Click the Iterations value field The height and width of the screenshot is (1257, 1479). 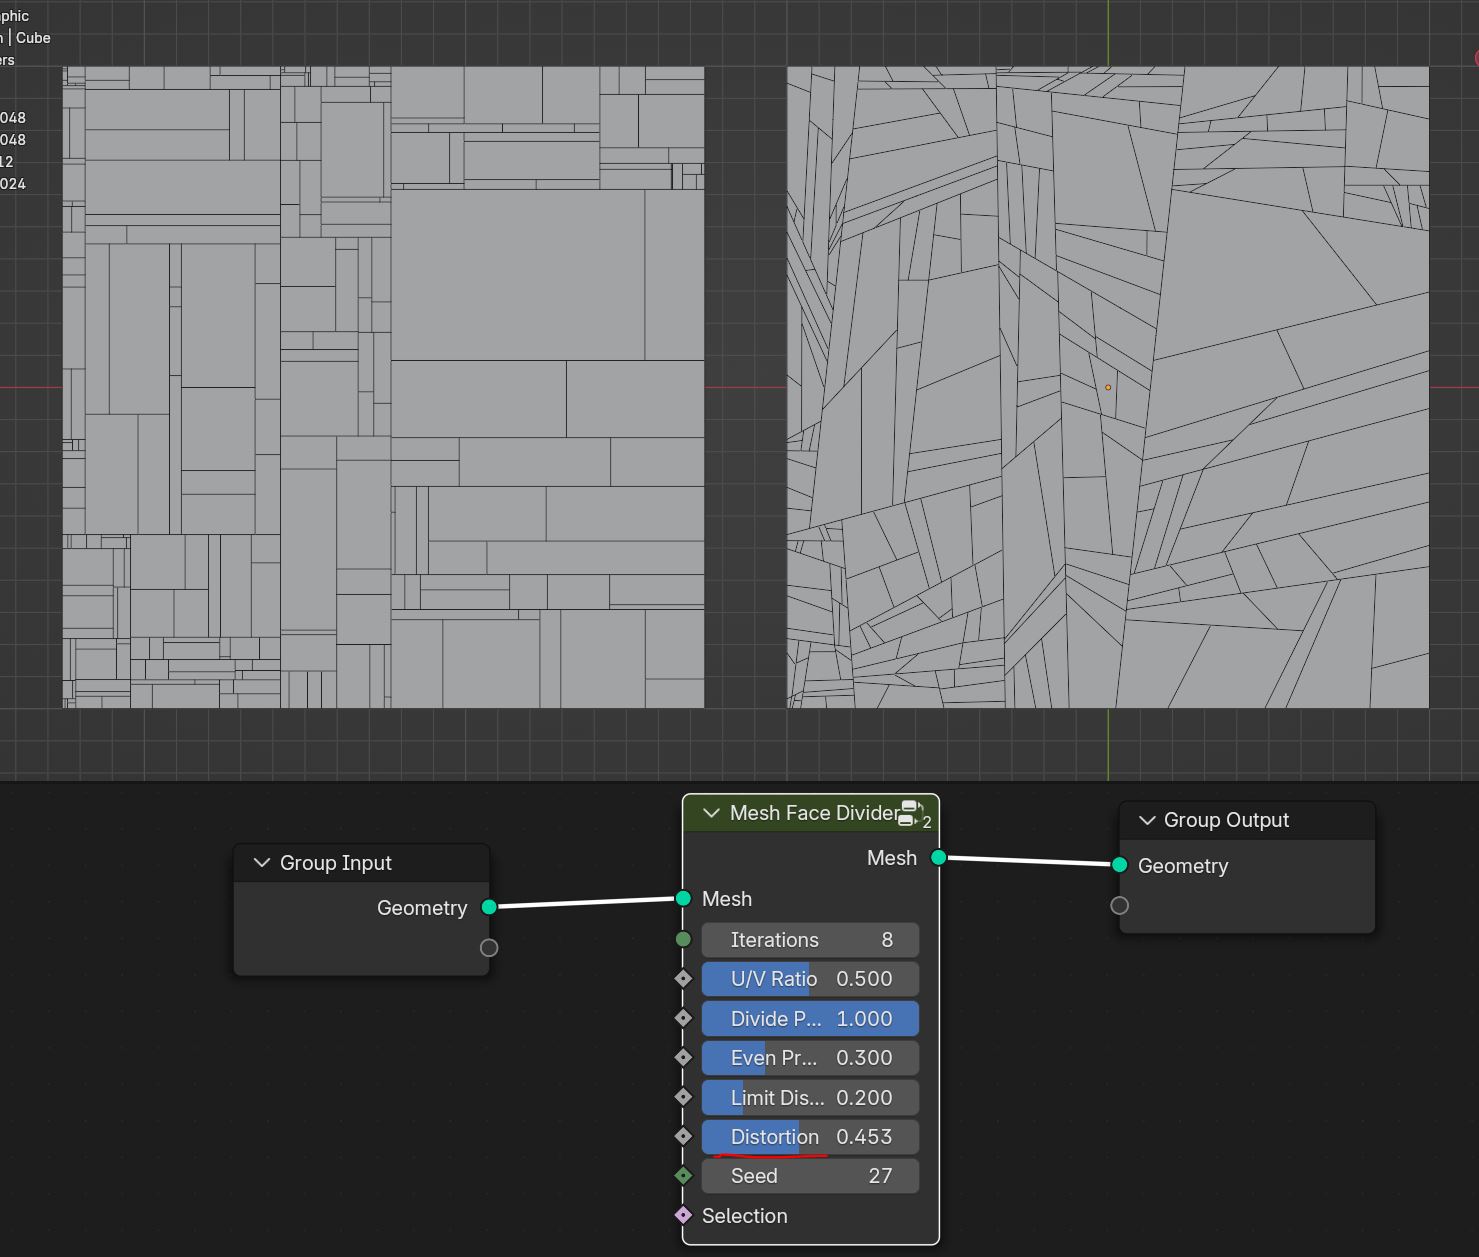tap(810, 940)
